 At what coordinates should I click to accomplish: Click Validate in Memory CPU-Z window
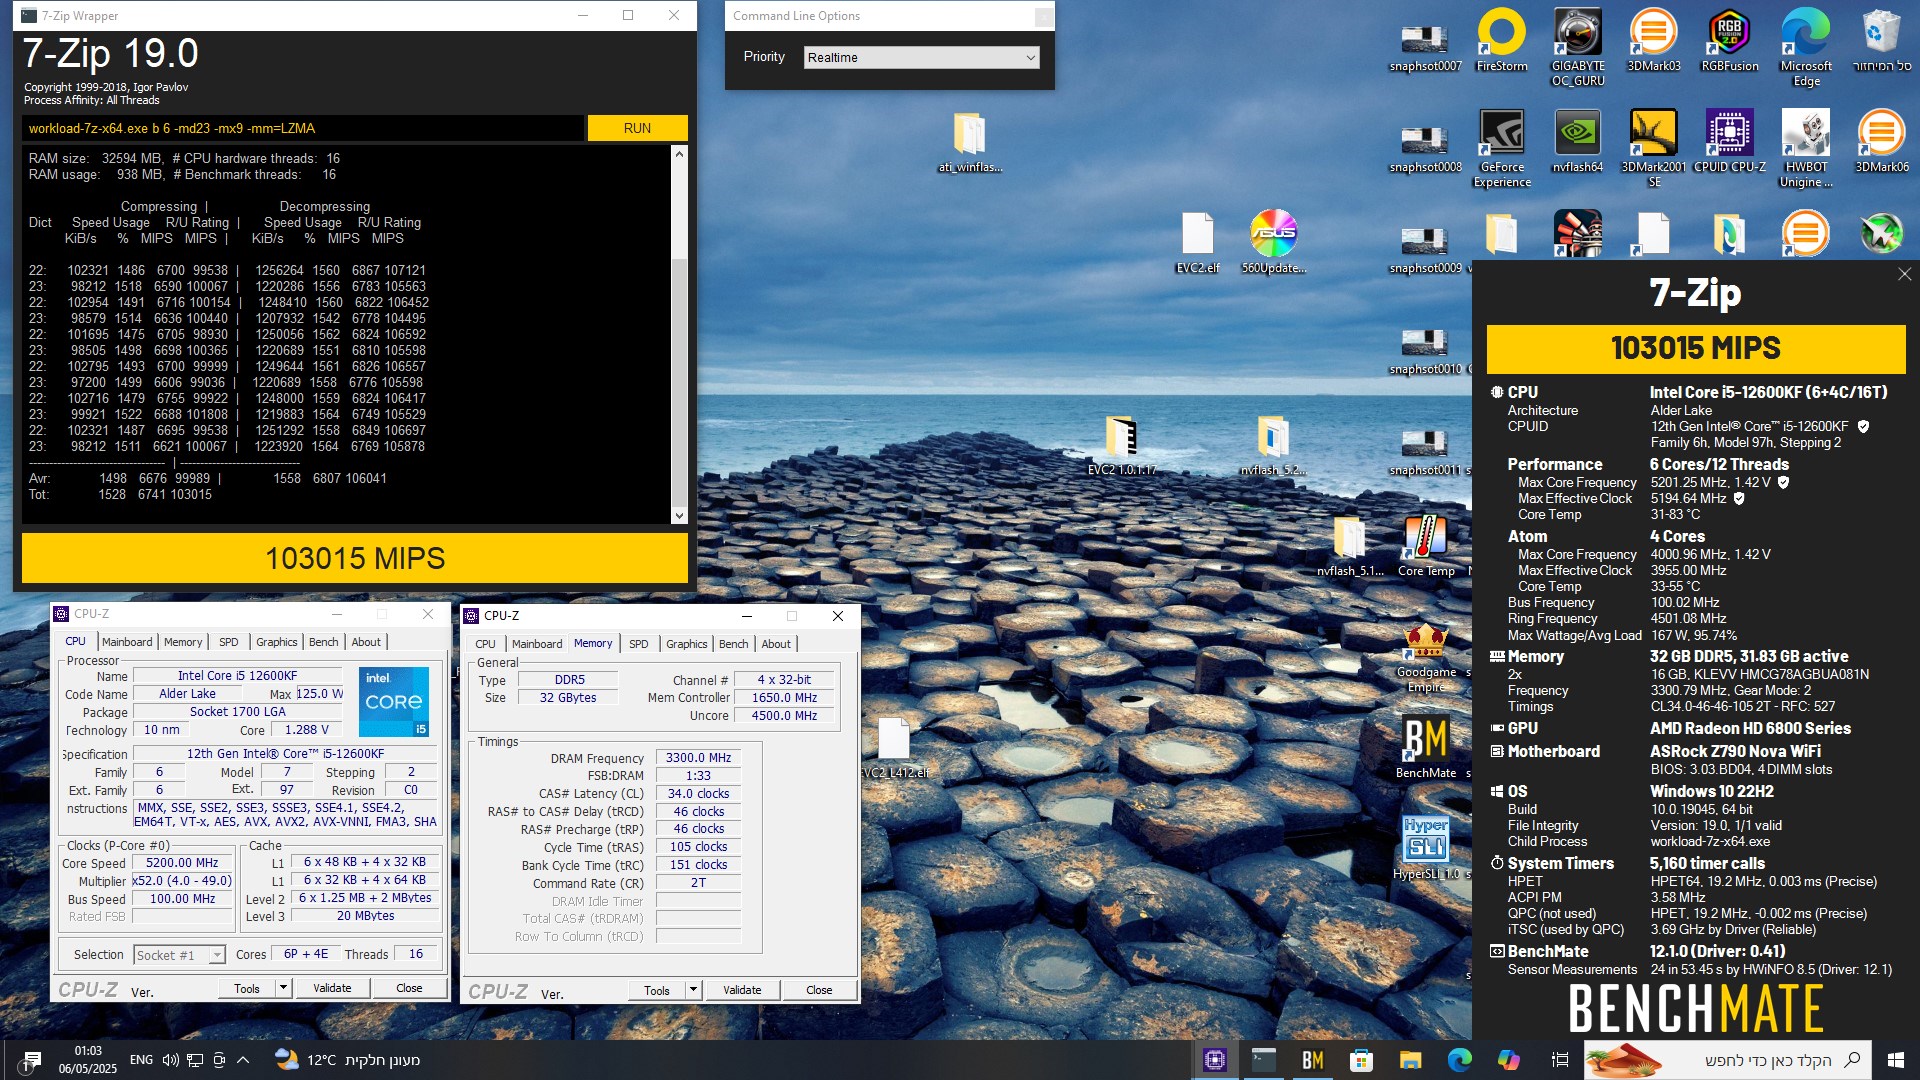pos(742,990)
